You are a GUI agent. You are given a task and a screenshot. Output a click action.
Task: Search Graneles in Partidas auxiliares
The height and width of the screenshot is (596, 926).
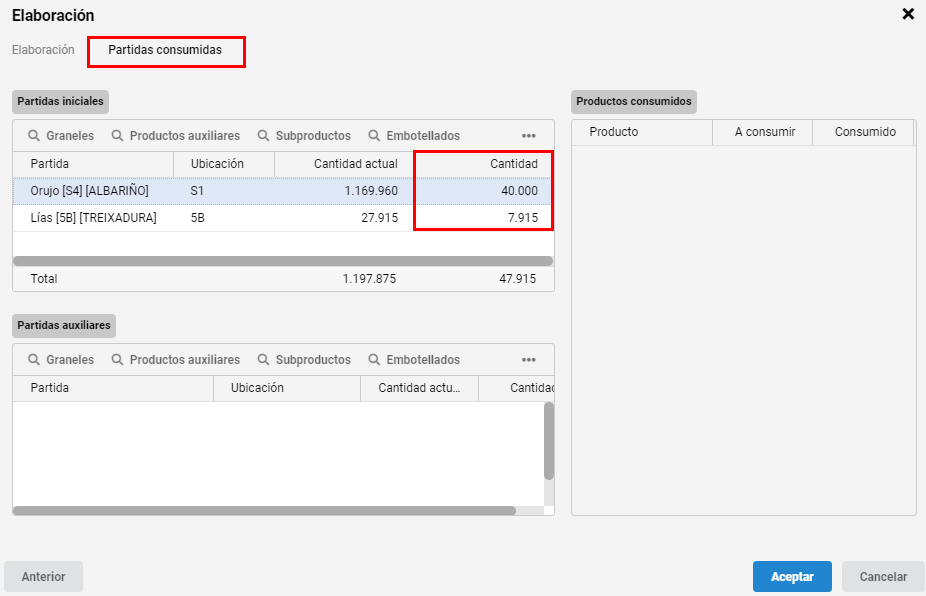pos(61,360)
